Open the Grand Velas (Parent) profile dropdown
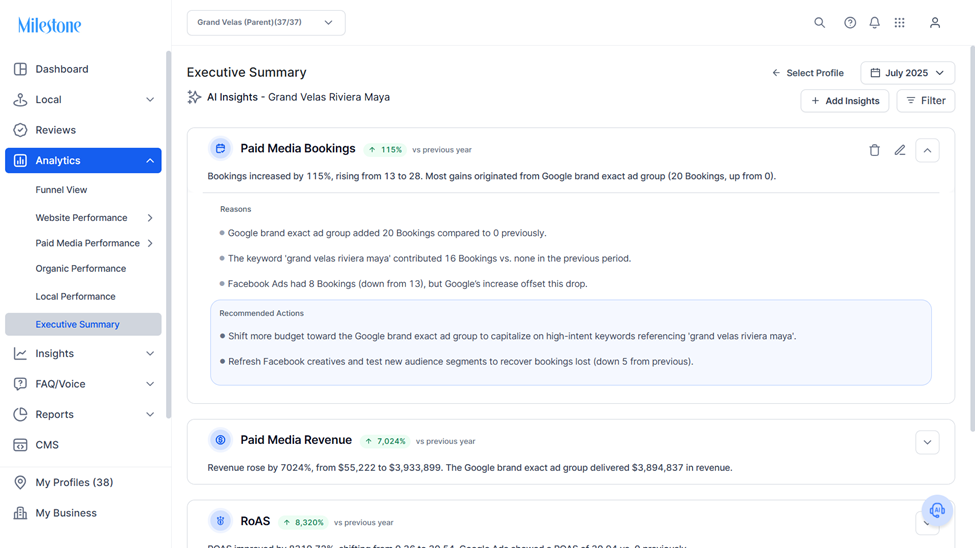Screen dimensions: 975x548 tap(266, 23)
